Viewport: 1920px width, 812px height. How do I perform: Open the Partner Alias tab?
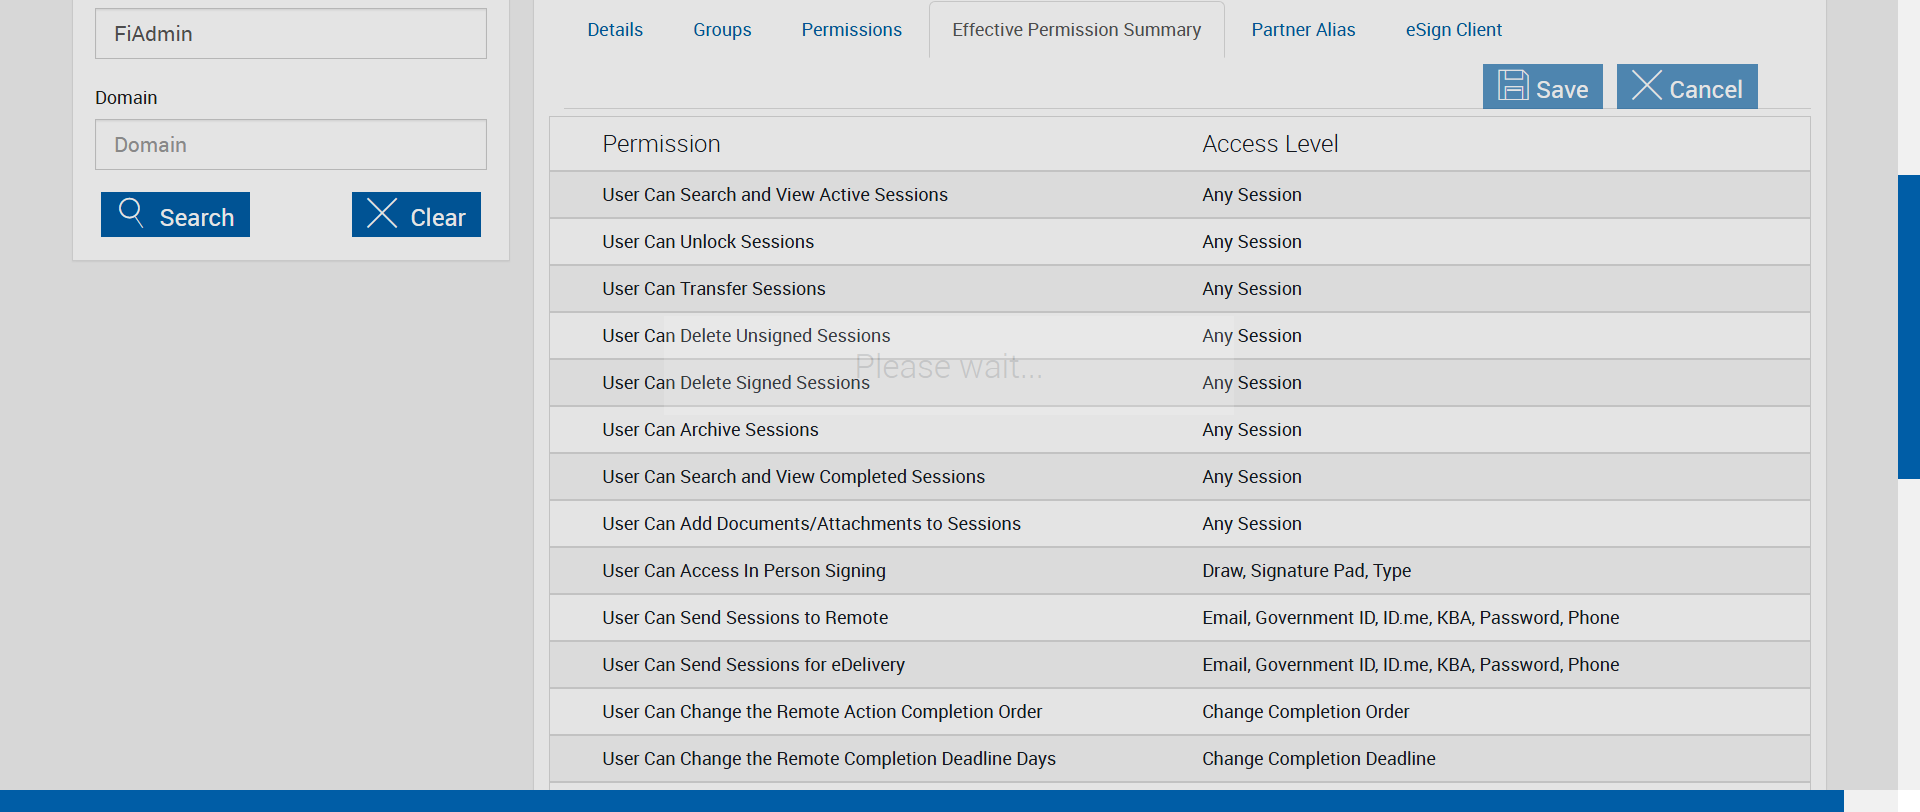(x=1303, y=30)
